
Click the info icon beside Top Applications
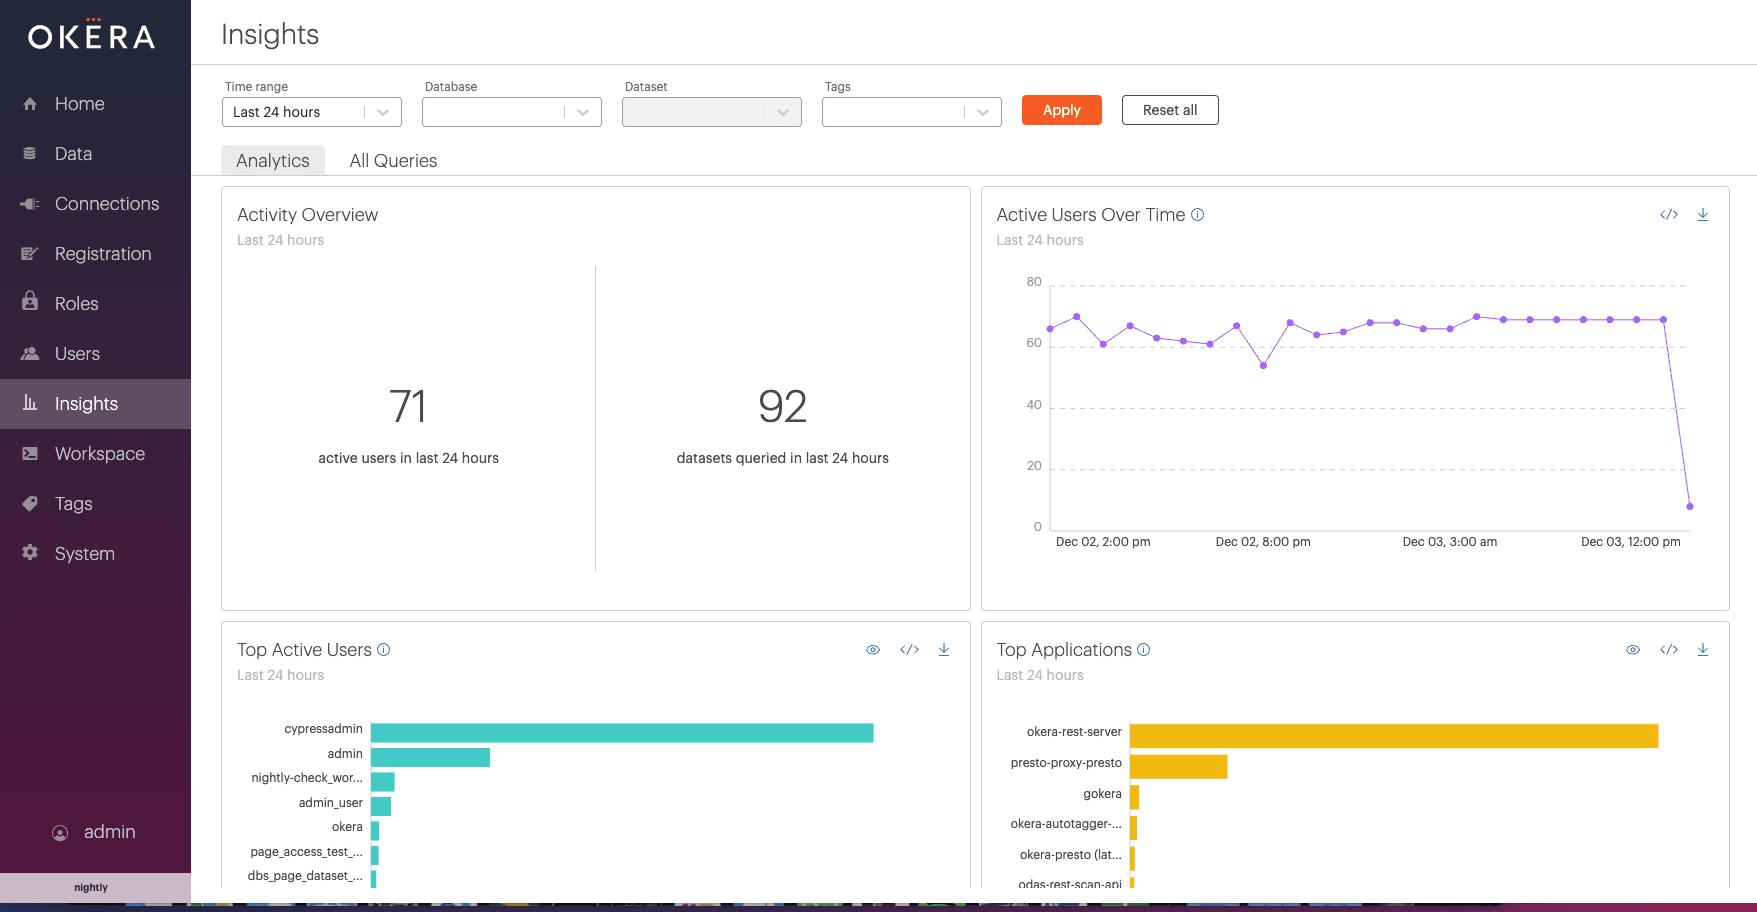1144,650
